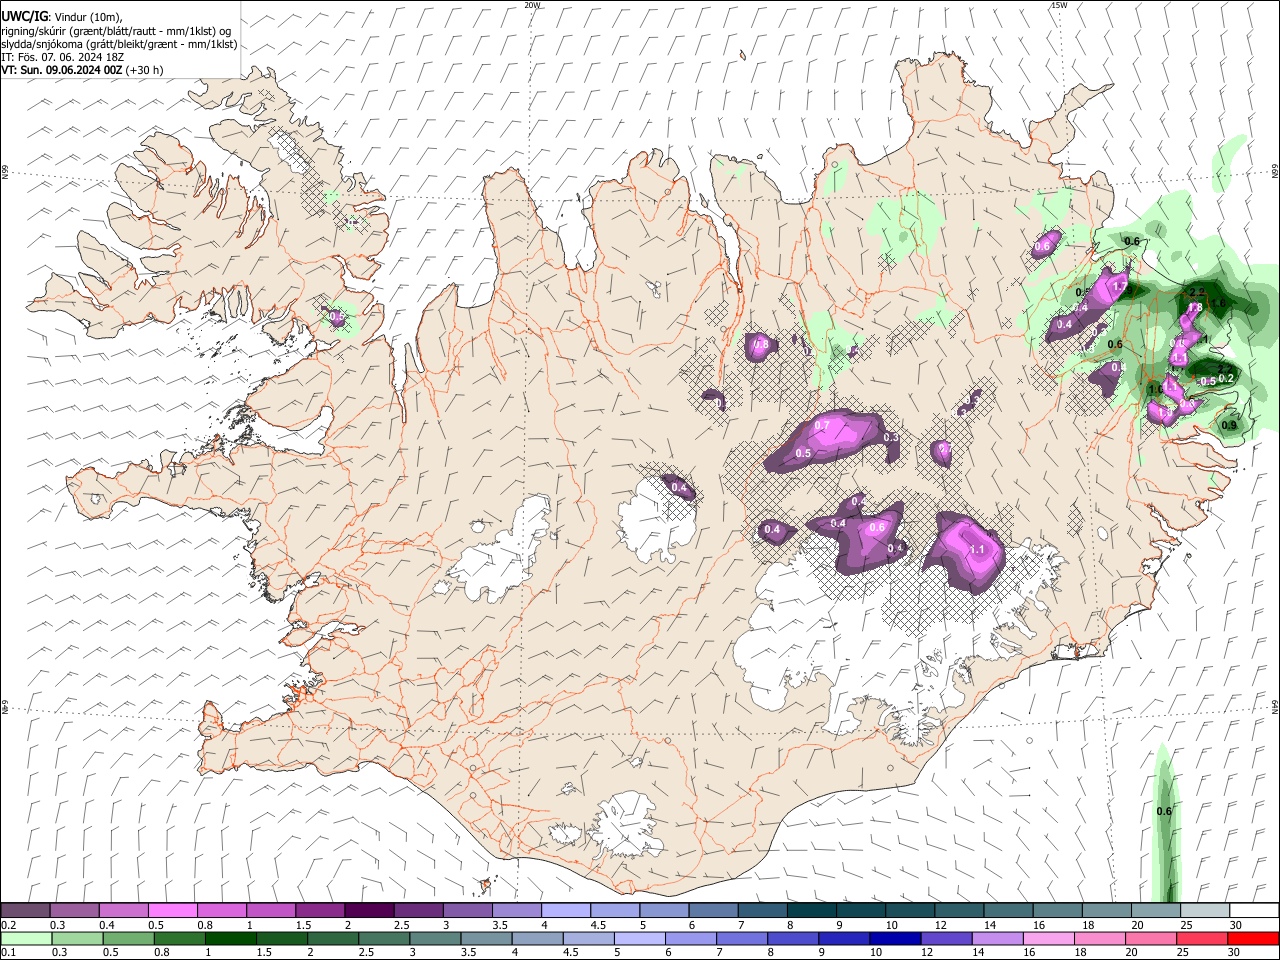Image resolution: width=1280 pixels, height=960 pixels.
Task: Click '0.1' number under bottom legend row
Action: [8, 953]
